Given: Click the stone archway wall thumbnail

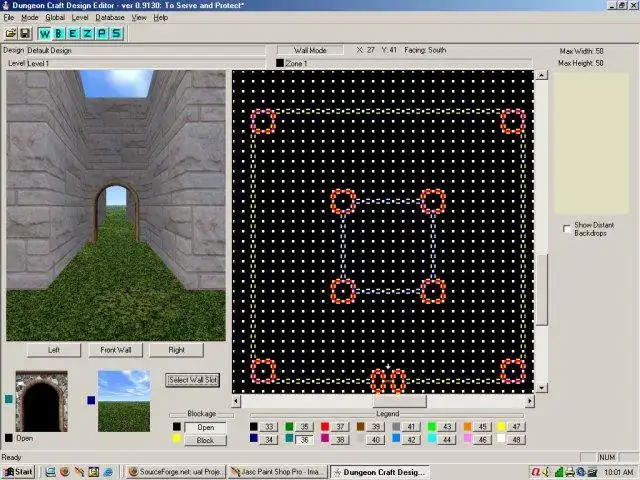Looking at the screenshot, I should pyautogui.click(x=42, y=401).
